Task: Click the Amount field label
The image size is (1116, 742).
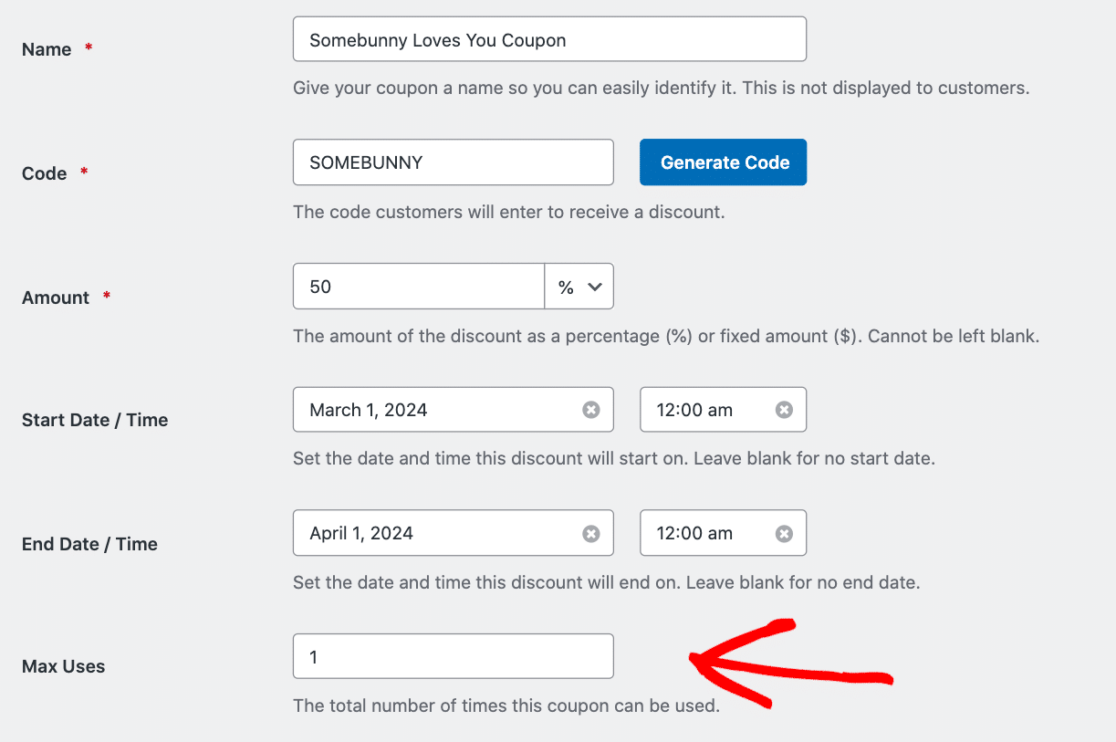Action: click(x=56, y=298)
